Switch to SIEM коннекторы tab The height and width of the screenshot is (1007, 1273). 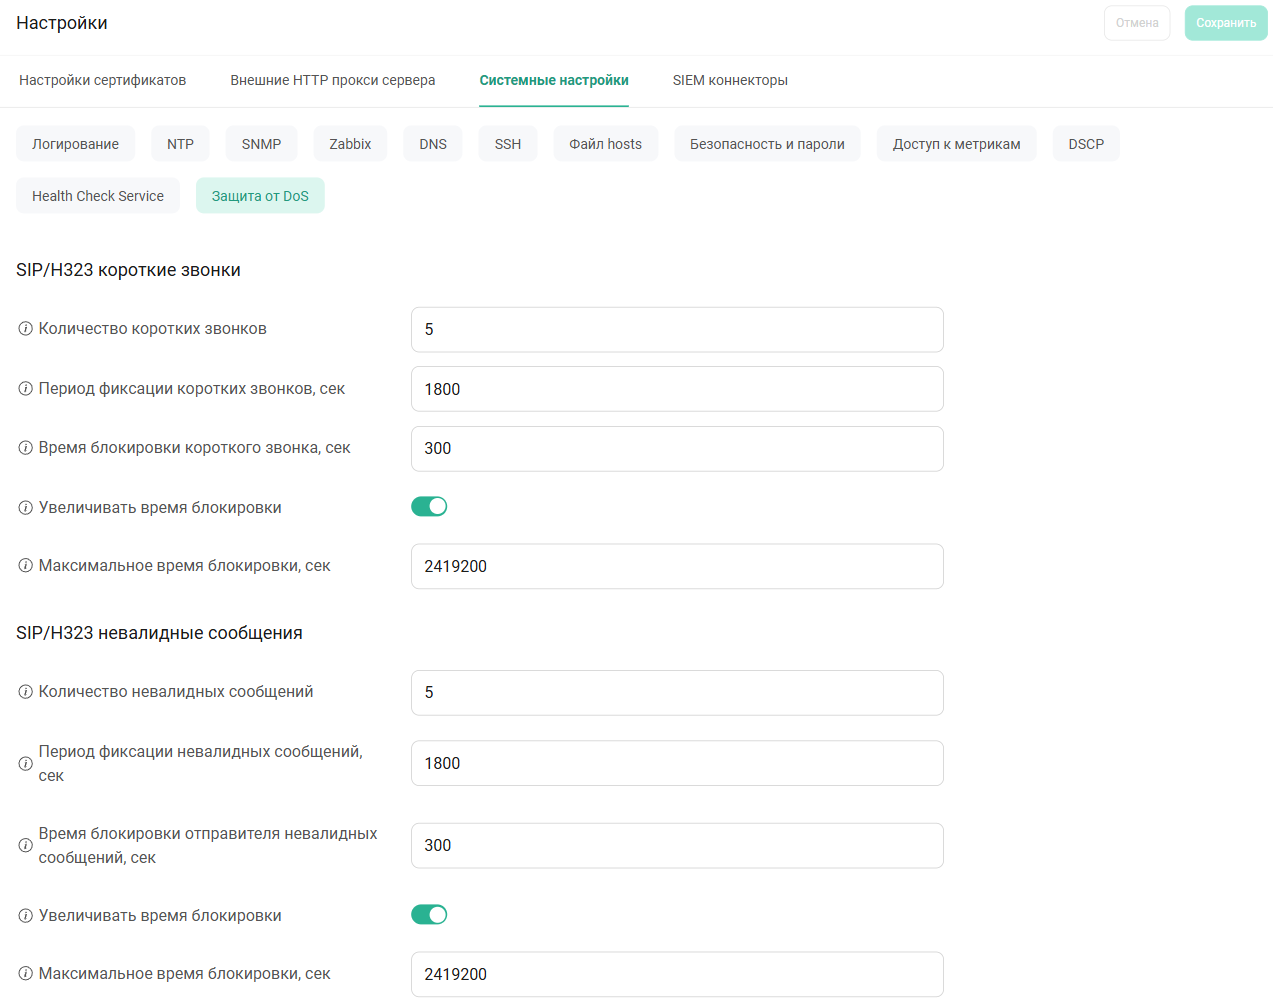click(730, 80)
